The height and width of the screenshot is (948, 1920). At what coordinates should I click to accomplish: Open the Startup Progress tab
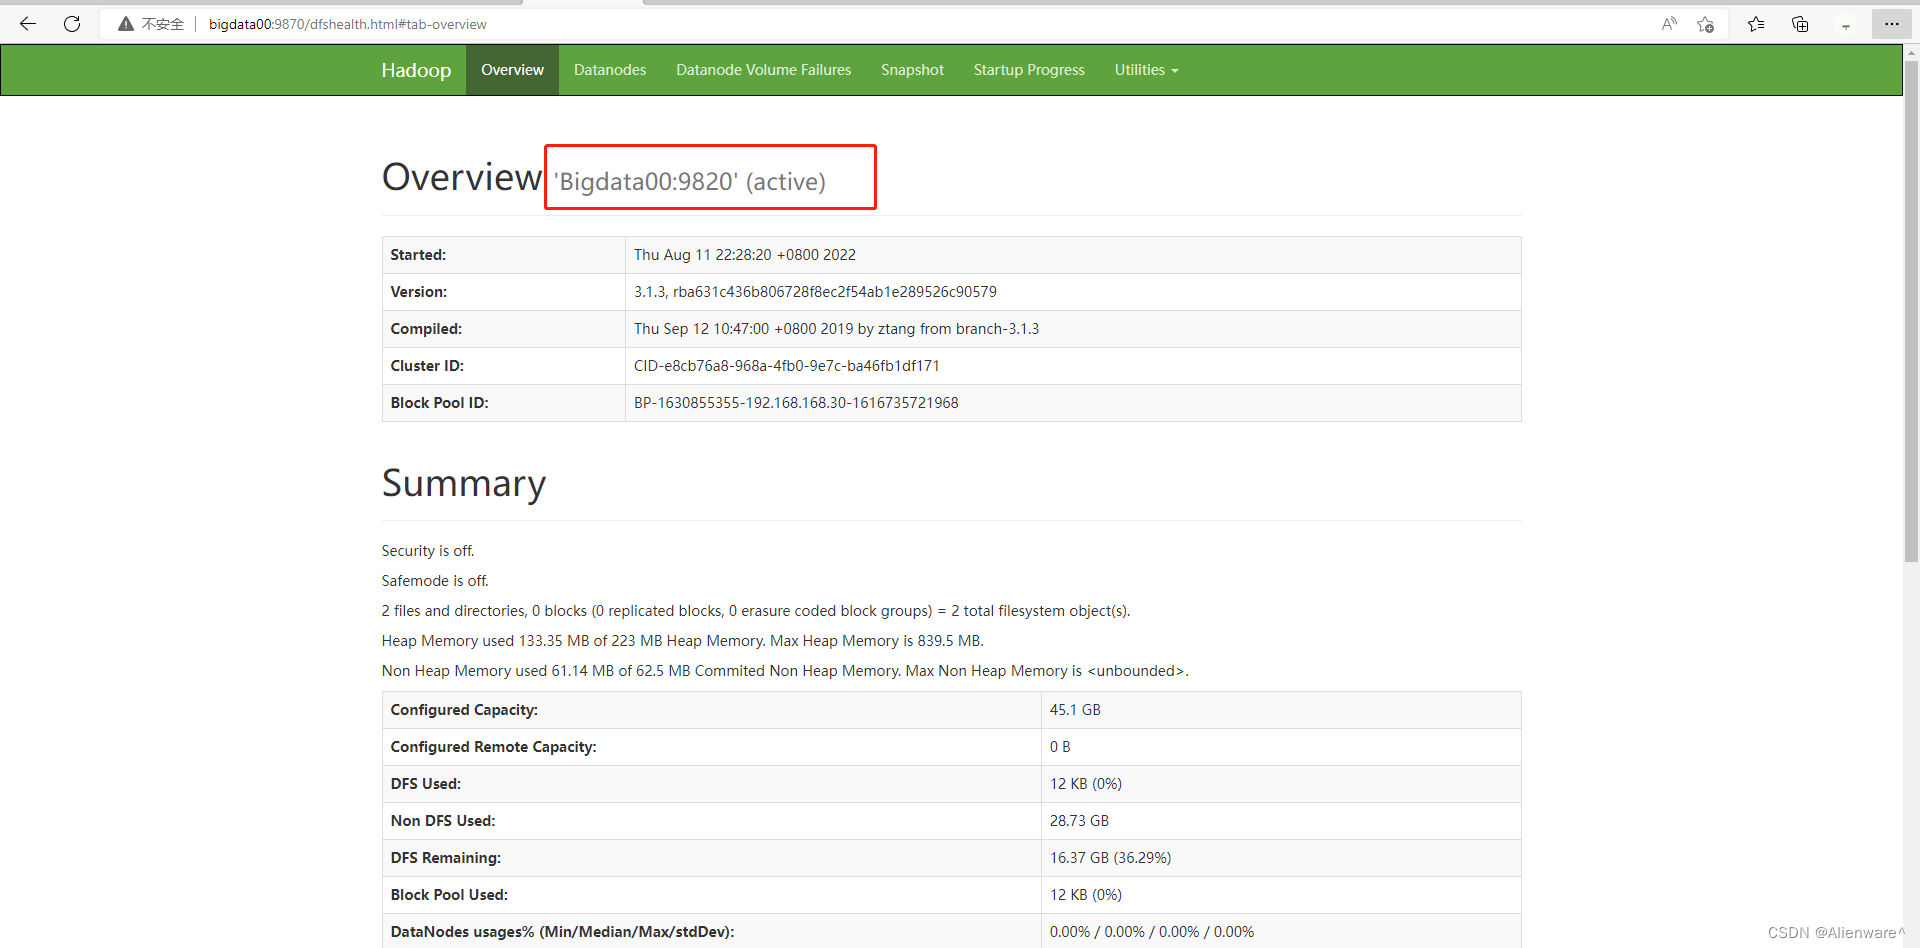point(1029,70)
